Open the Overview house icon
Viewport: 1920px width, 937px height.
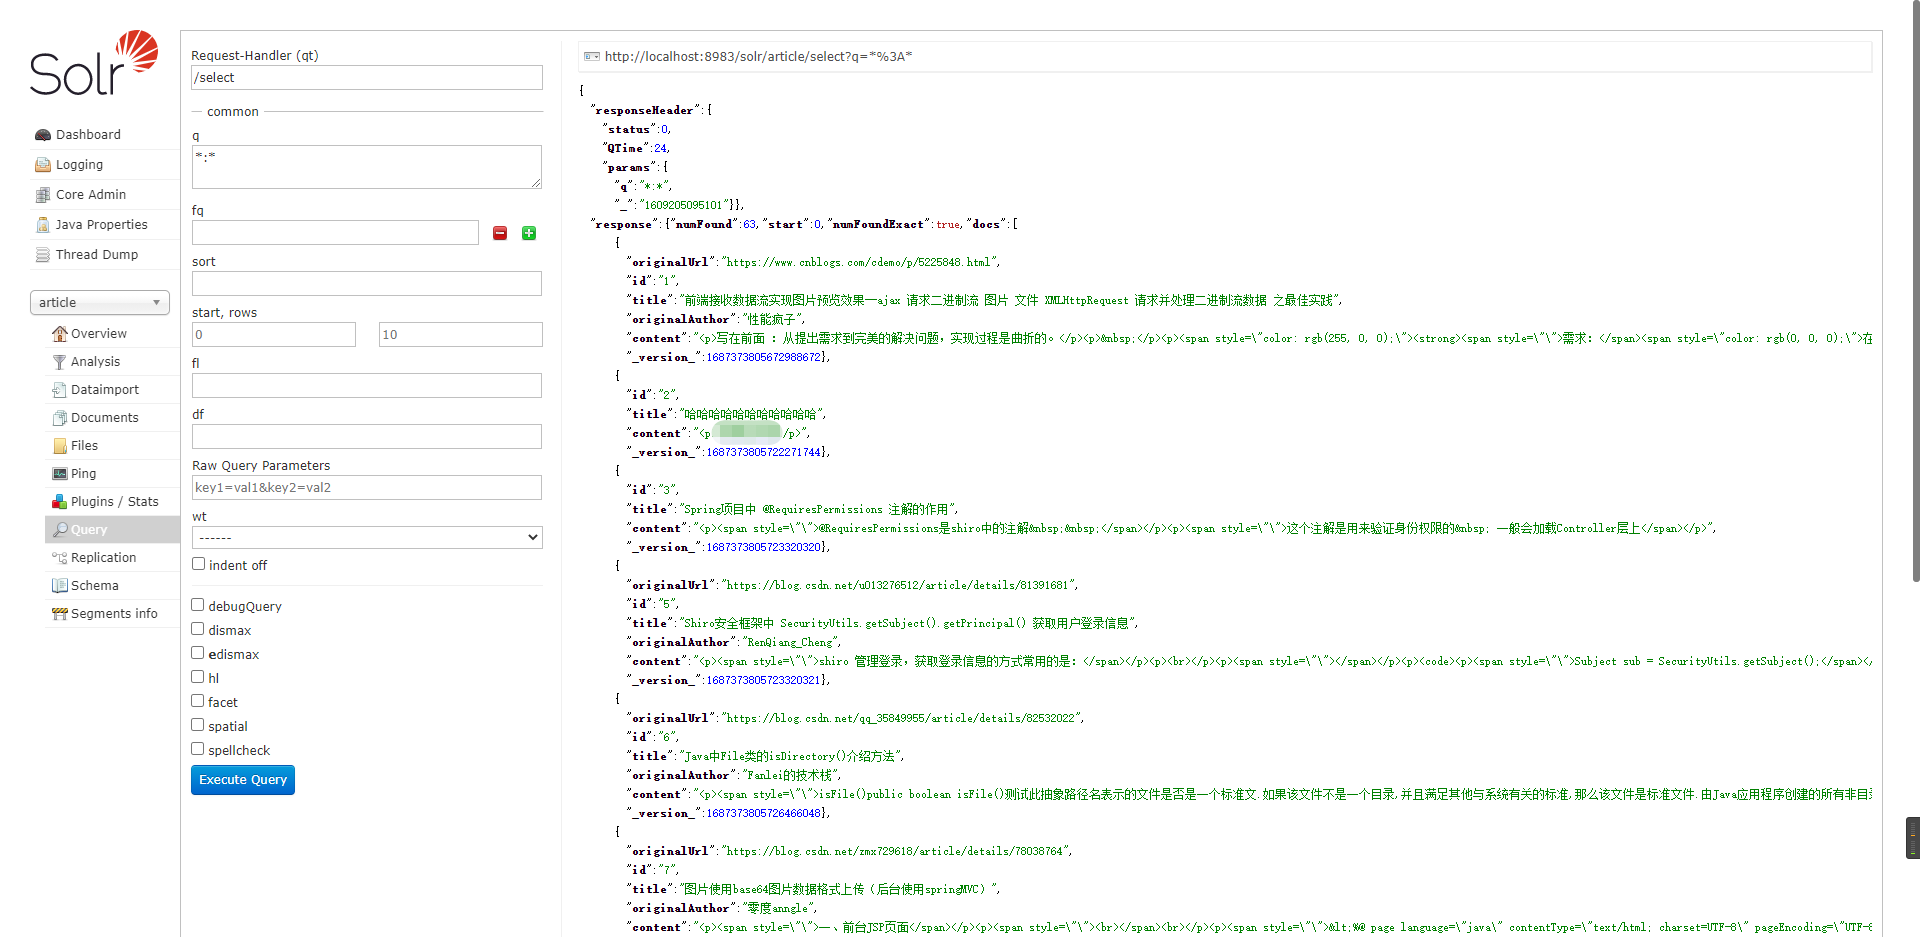(x=60, y=334)
